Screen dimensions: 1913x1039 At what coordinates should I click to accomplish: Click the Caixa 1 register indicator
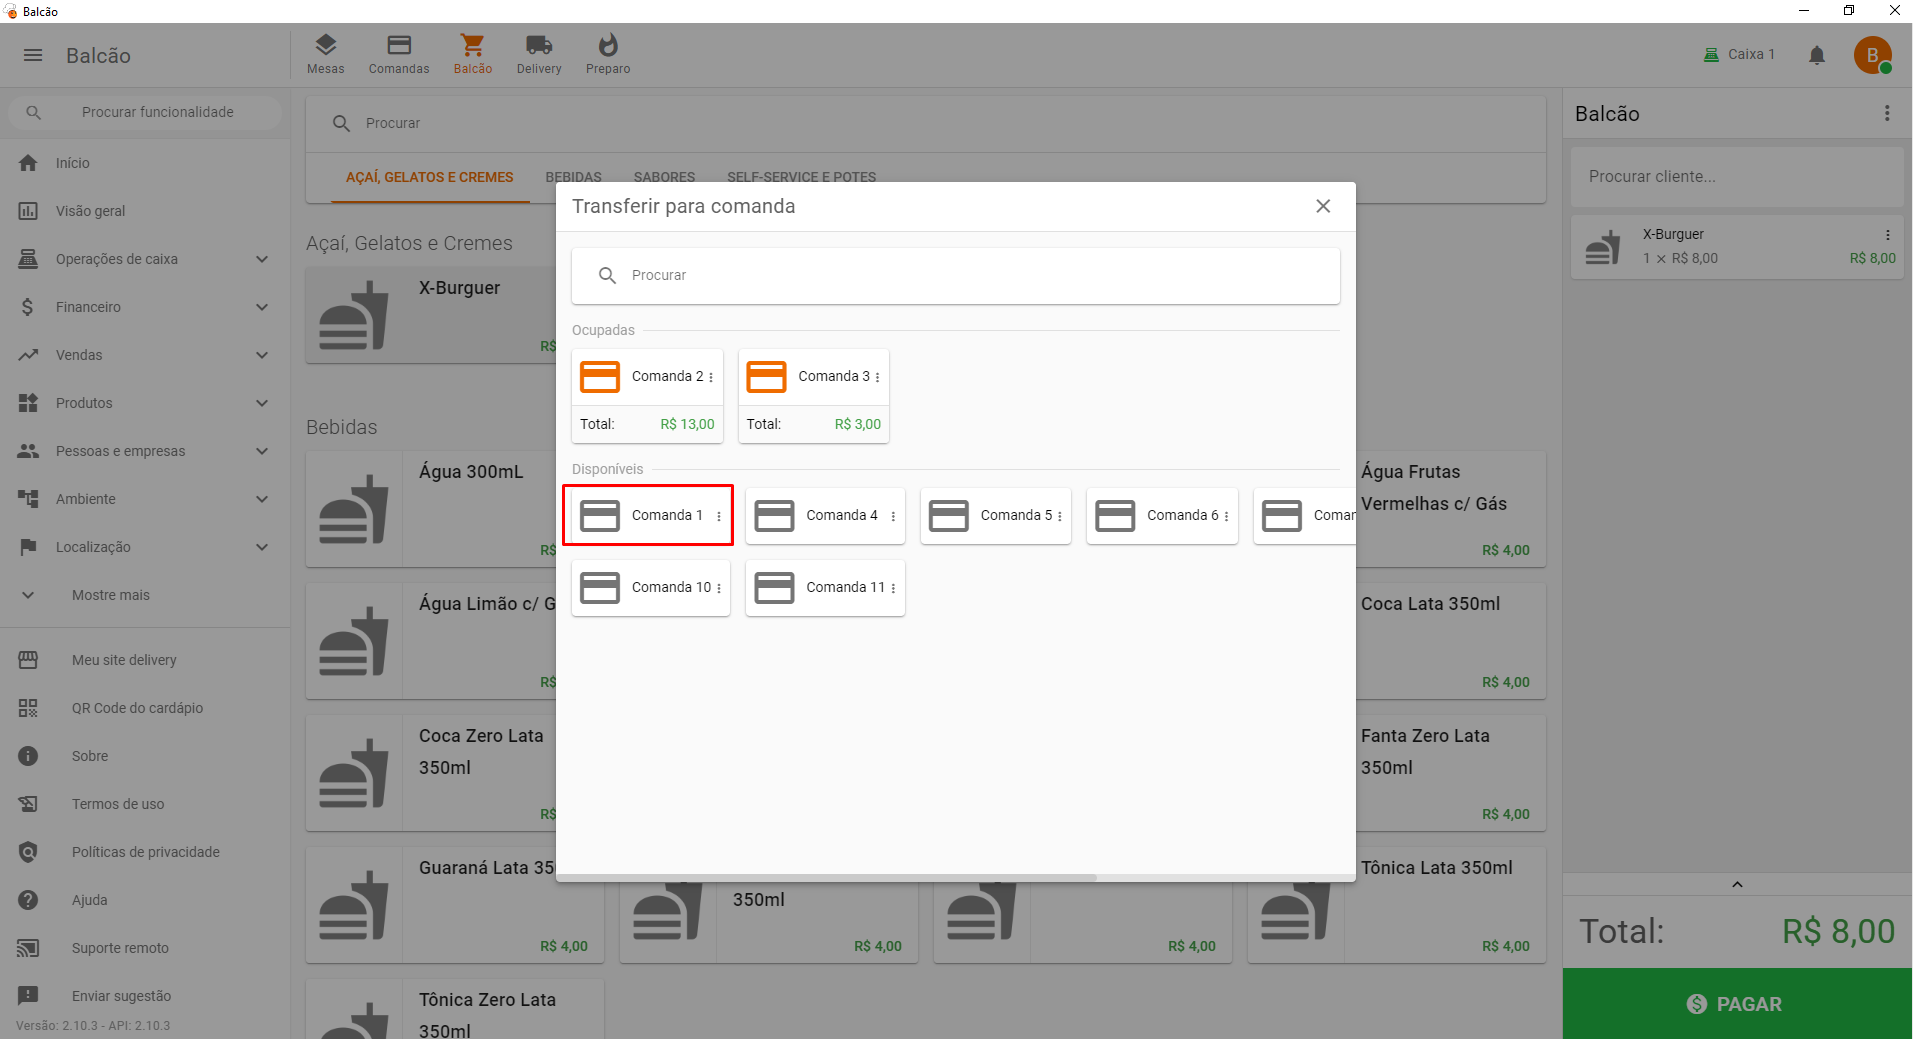point(1739,55)
